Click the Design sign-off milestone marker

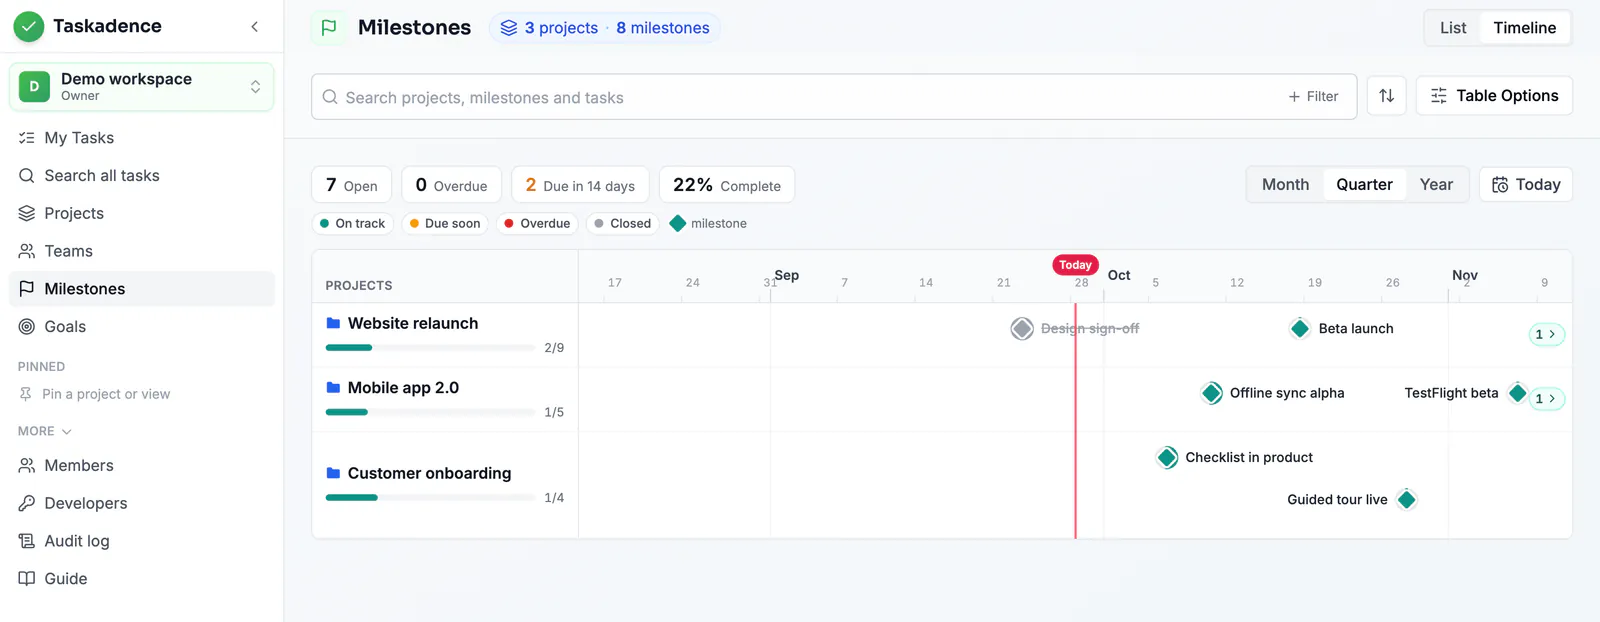point(1022,329)
